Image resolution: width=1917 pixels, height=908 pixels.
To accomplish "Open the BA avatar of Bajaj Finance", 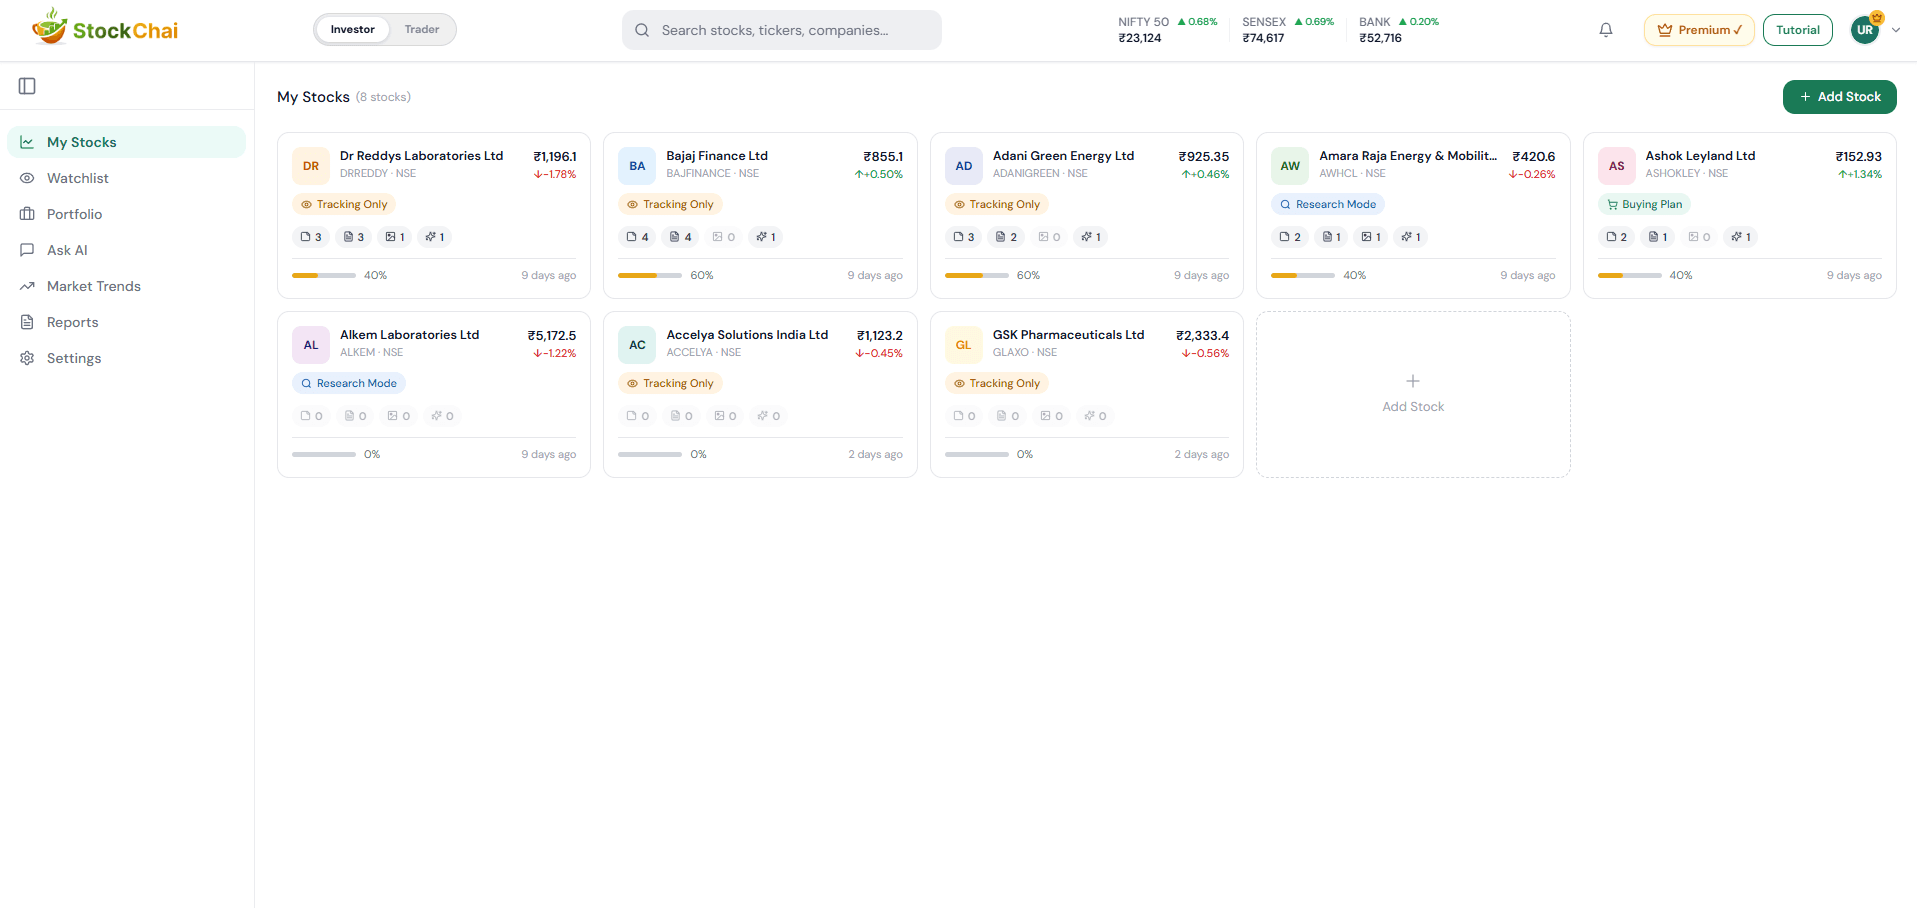I will click(x=637, y=166).
